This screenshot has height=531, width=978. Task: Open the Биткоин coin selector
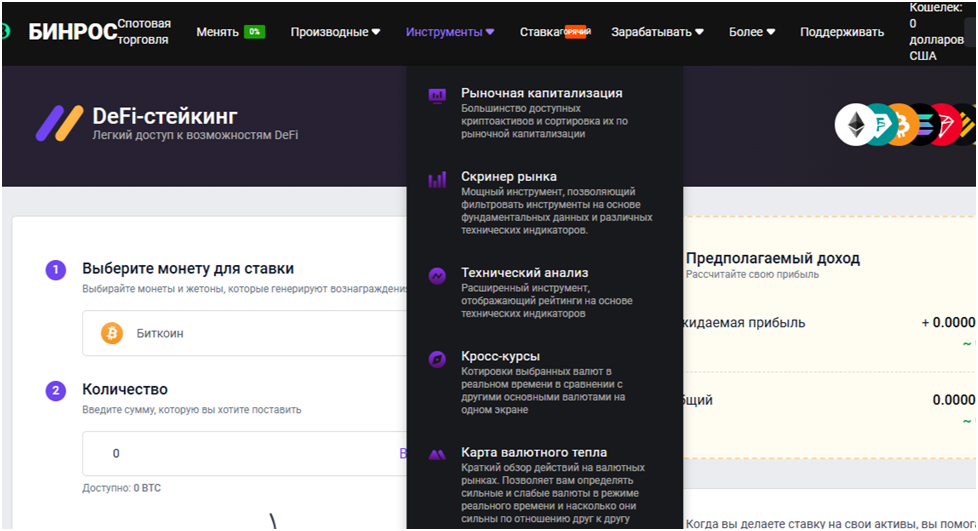[244, 333]
